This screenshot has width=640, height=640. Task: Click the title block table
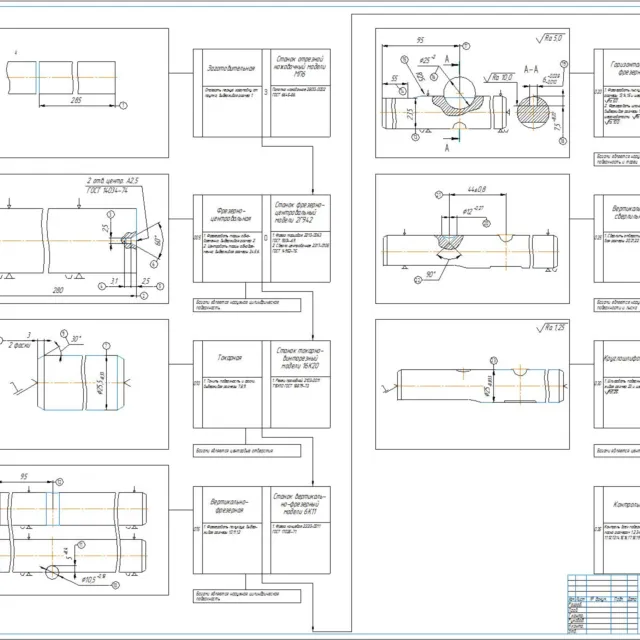coord(603,604)
